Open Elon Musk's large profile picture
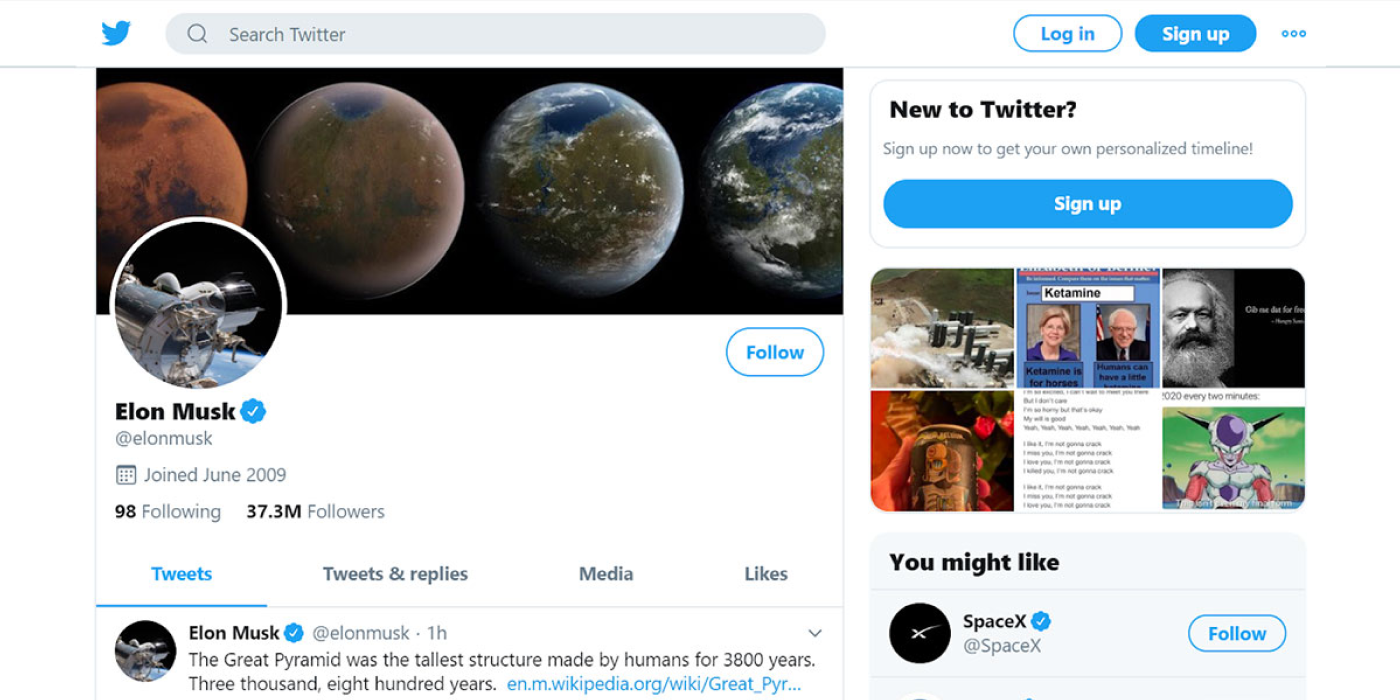This screenshot has height=700, width=1400. (x=198, y=305)
